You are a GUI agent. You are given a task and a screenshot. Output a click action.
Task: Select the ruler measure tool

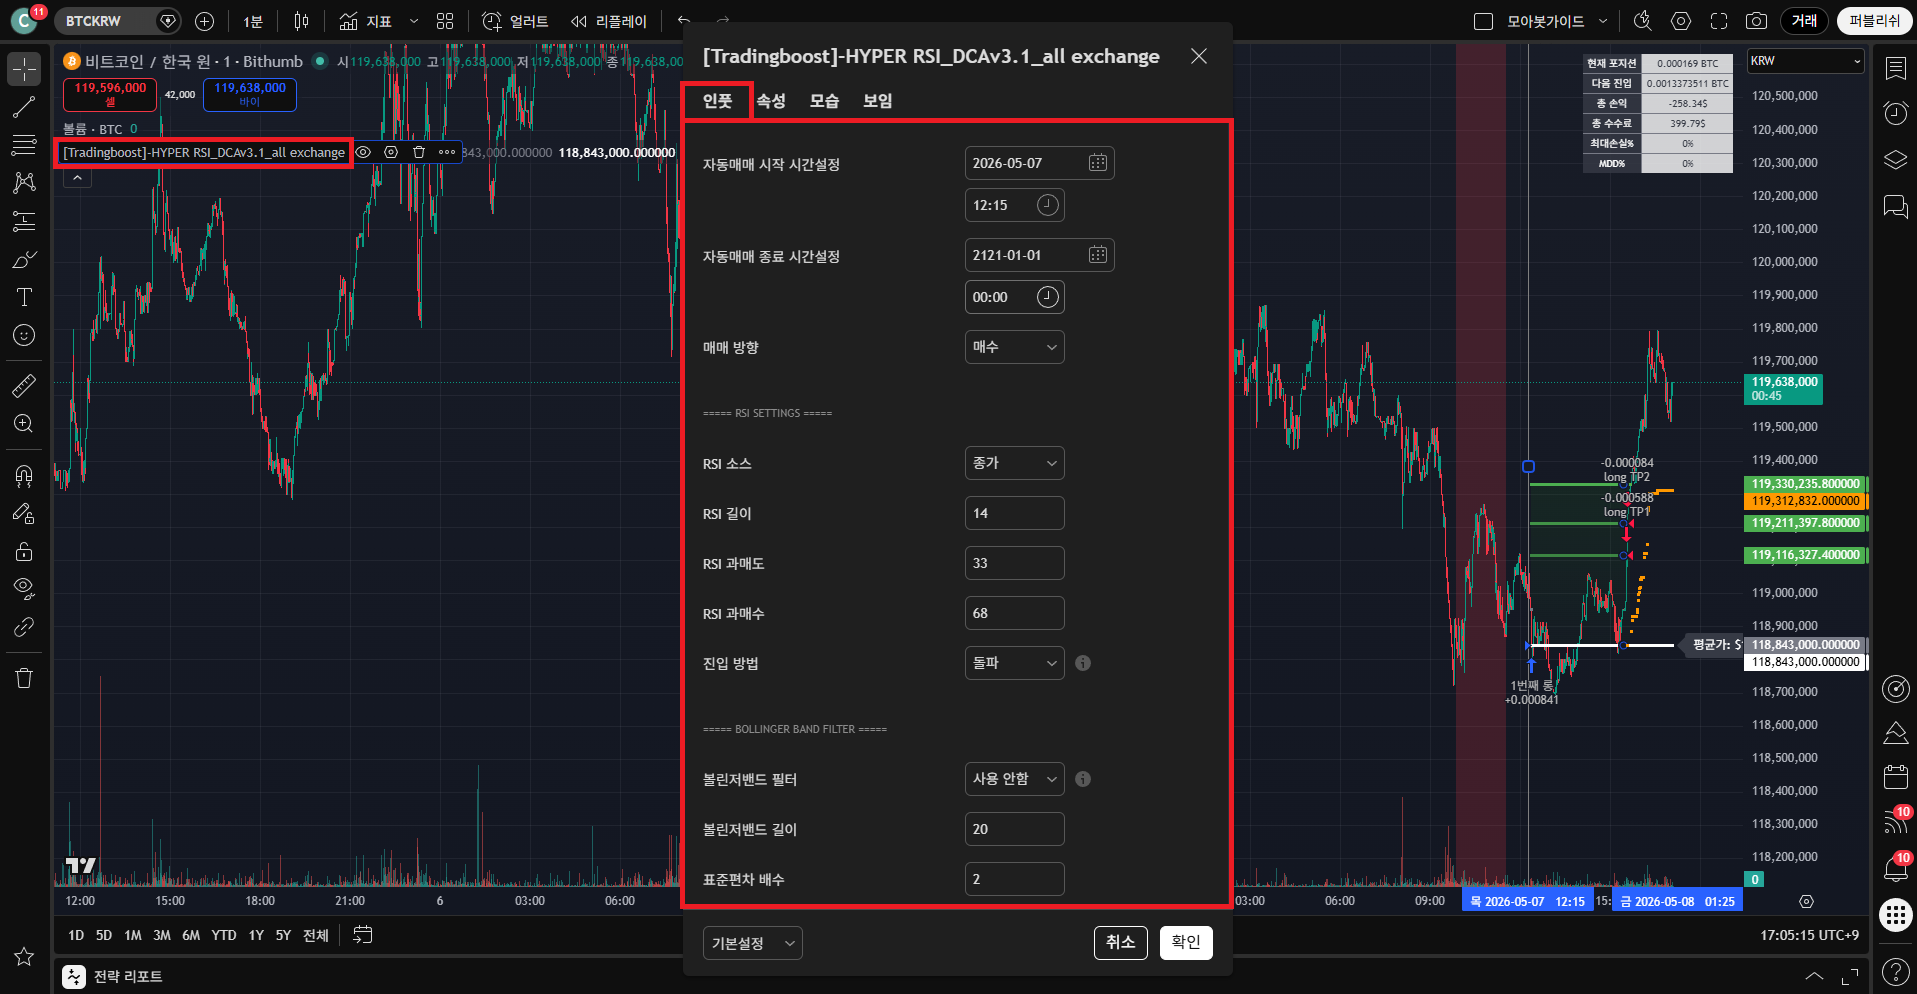[x=24, y=385]
